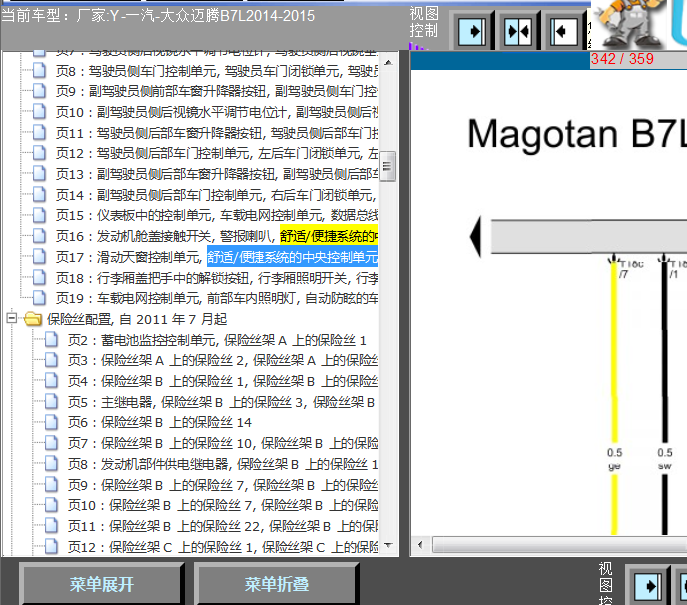687x605 pixels.
Task: Open 页13 副驾驶员侧后部车窗升降器按钮
Action: coord(217,174)
